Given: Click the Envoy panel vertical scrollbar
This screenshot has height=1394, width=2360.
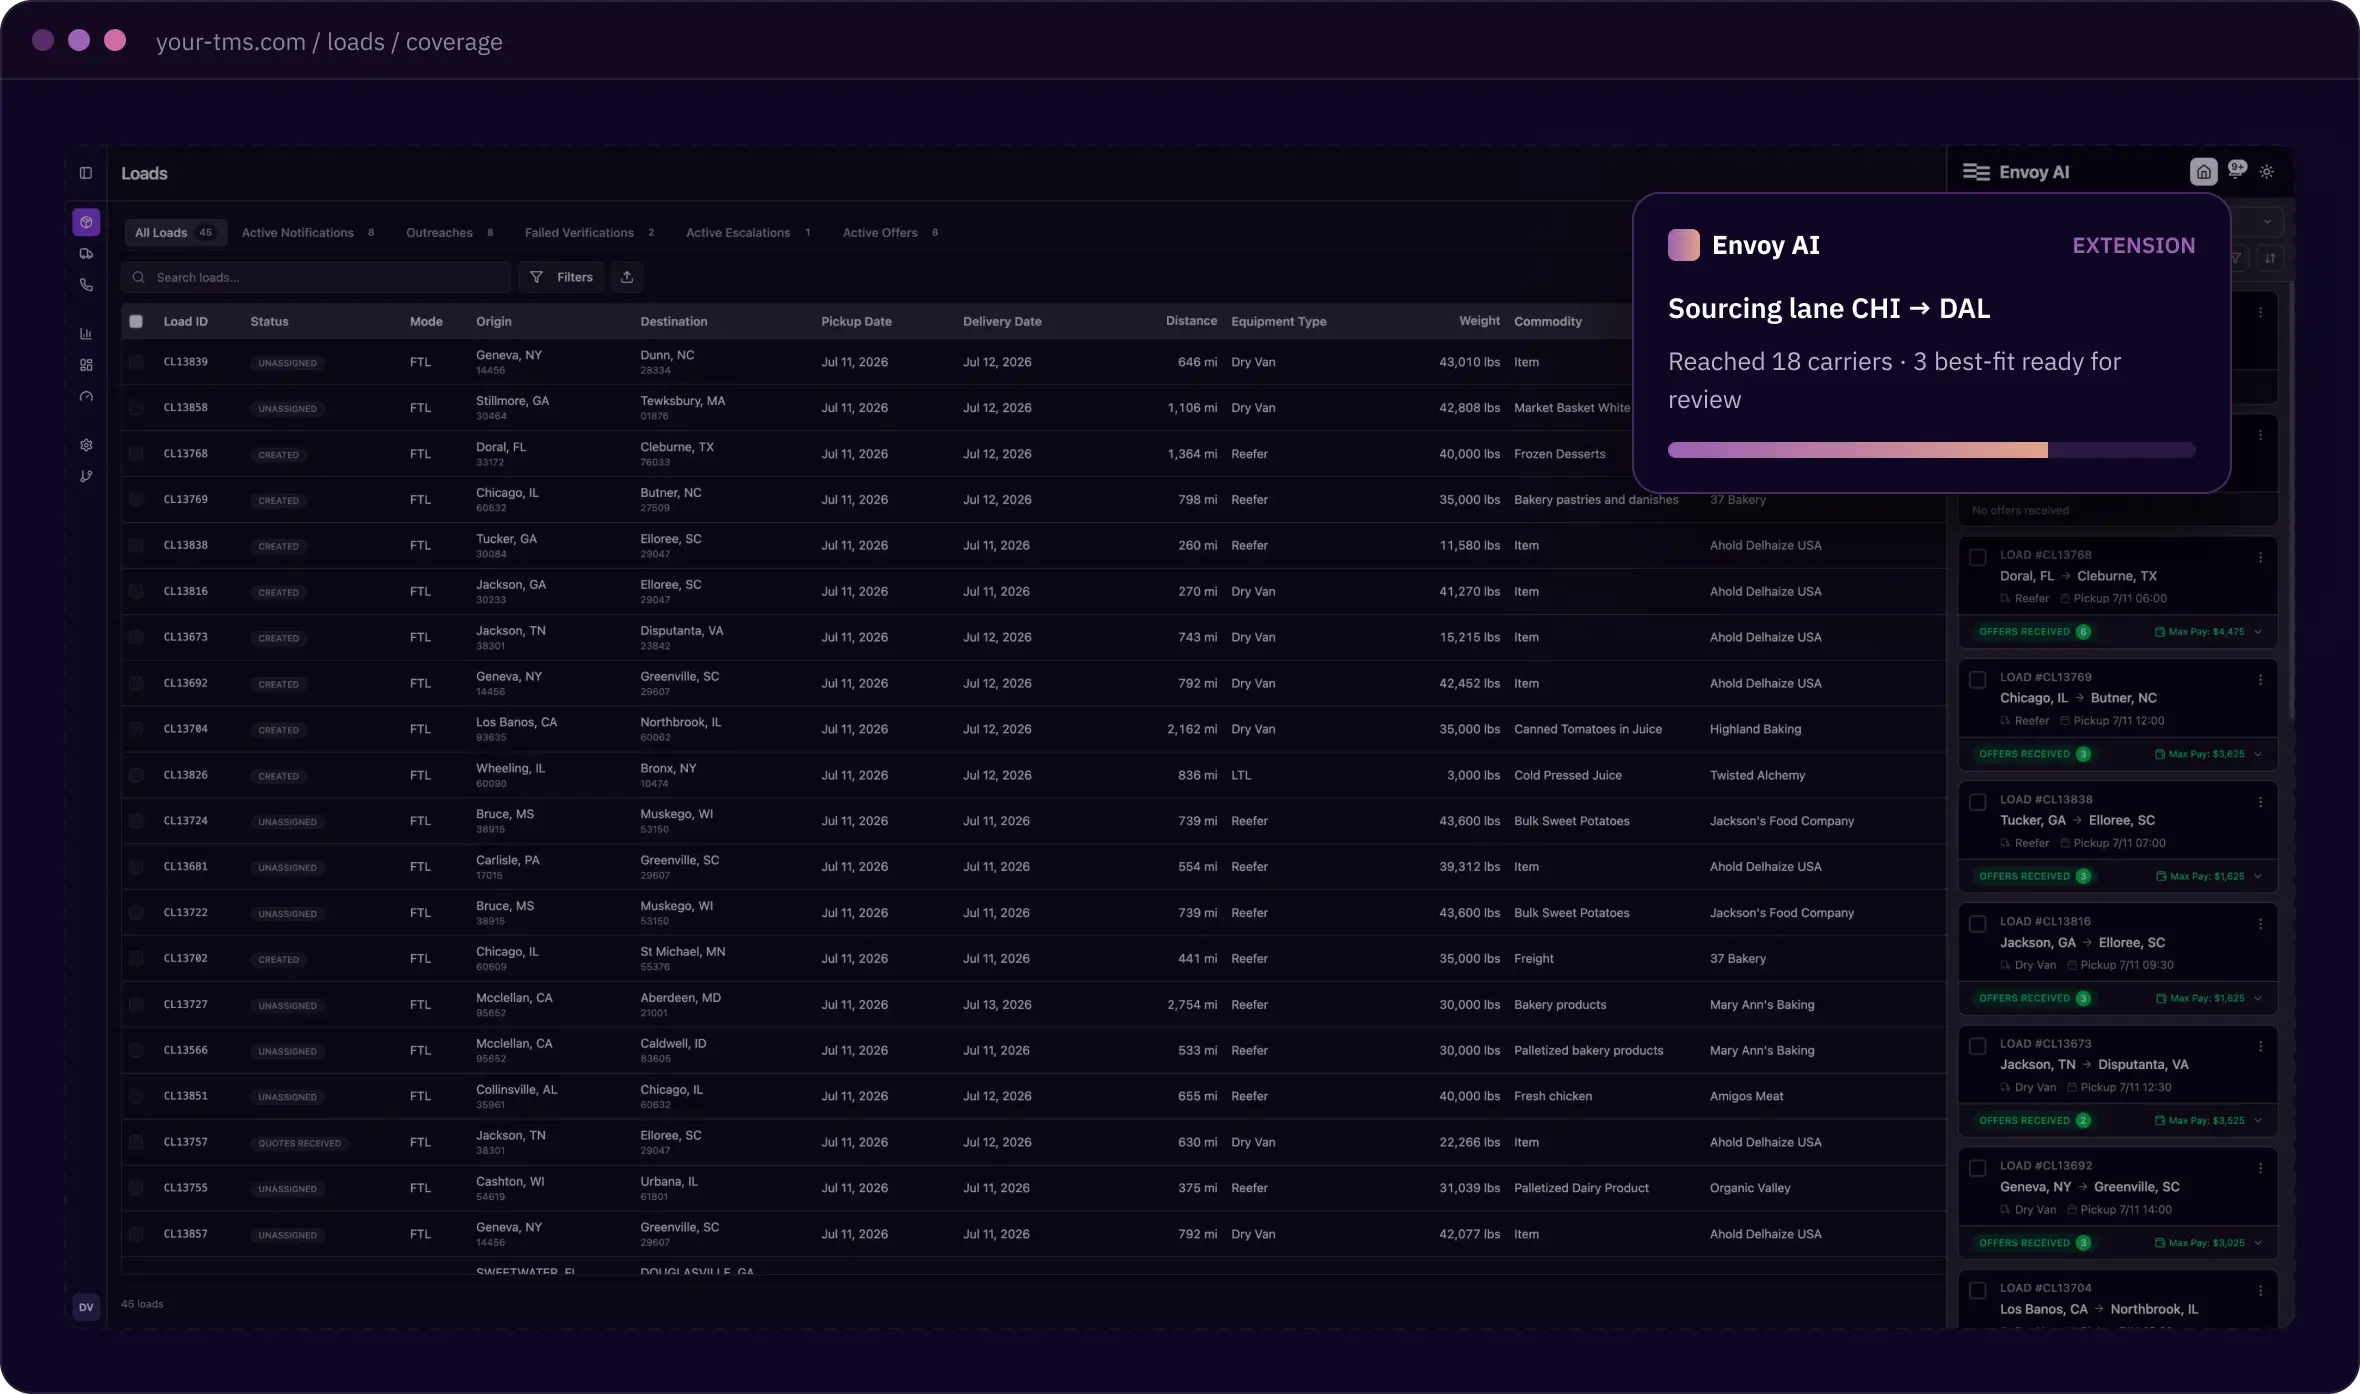Looking at the screenshot, I should point(2290,500).
